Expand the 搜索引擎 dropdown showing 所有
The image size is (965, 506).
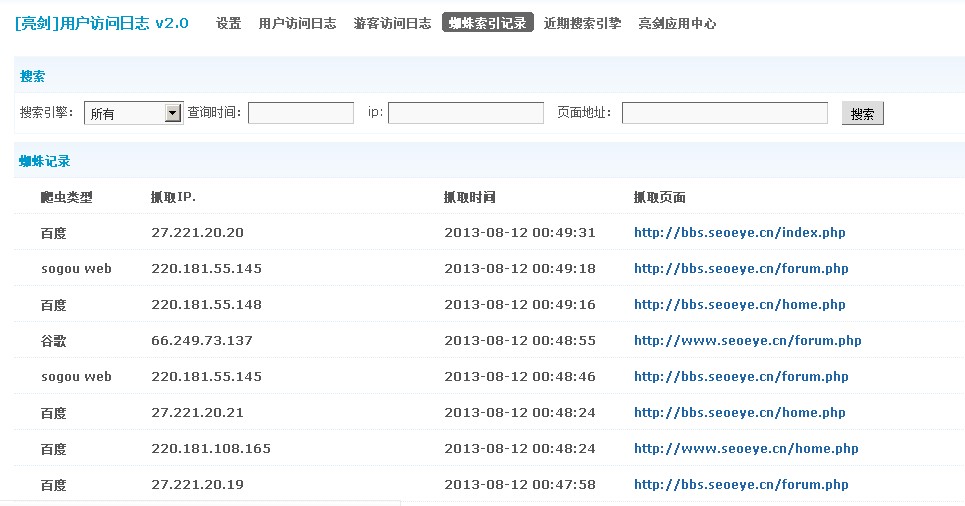[x=133, y=113]
